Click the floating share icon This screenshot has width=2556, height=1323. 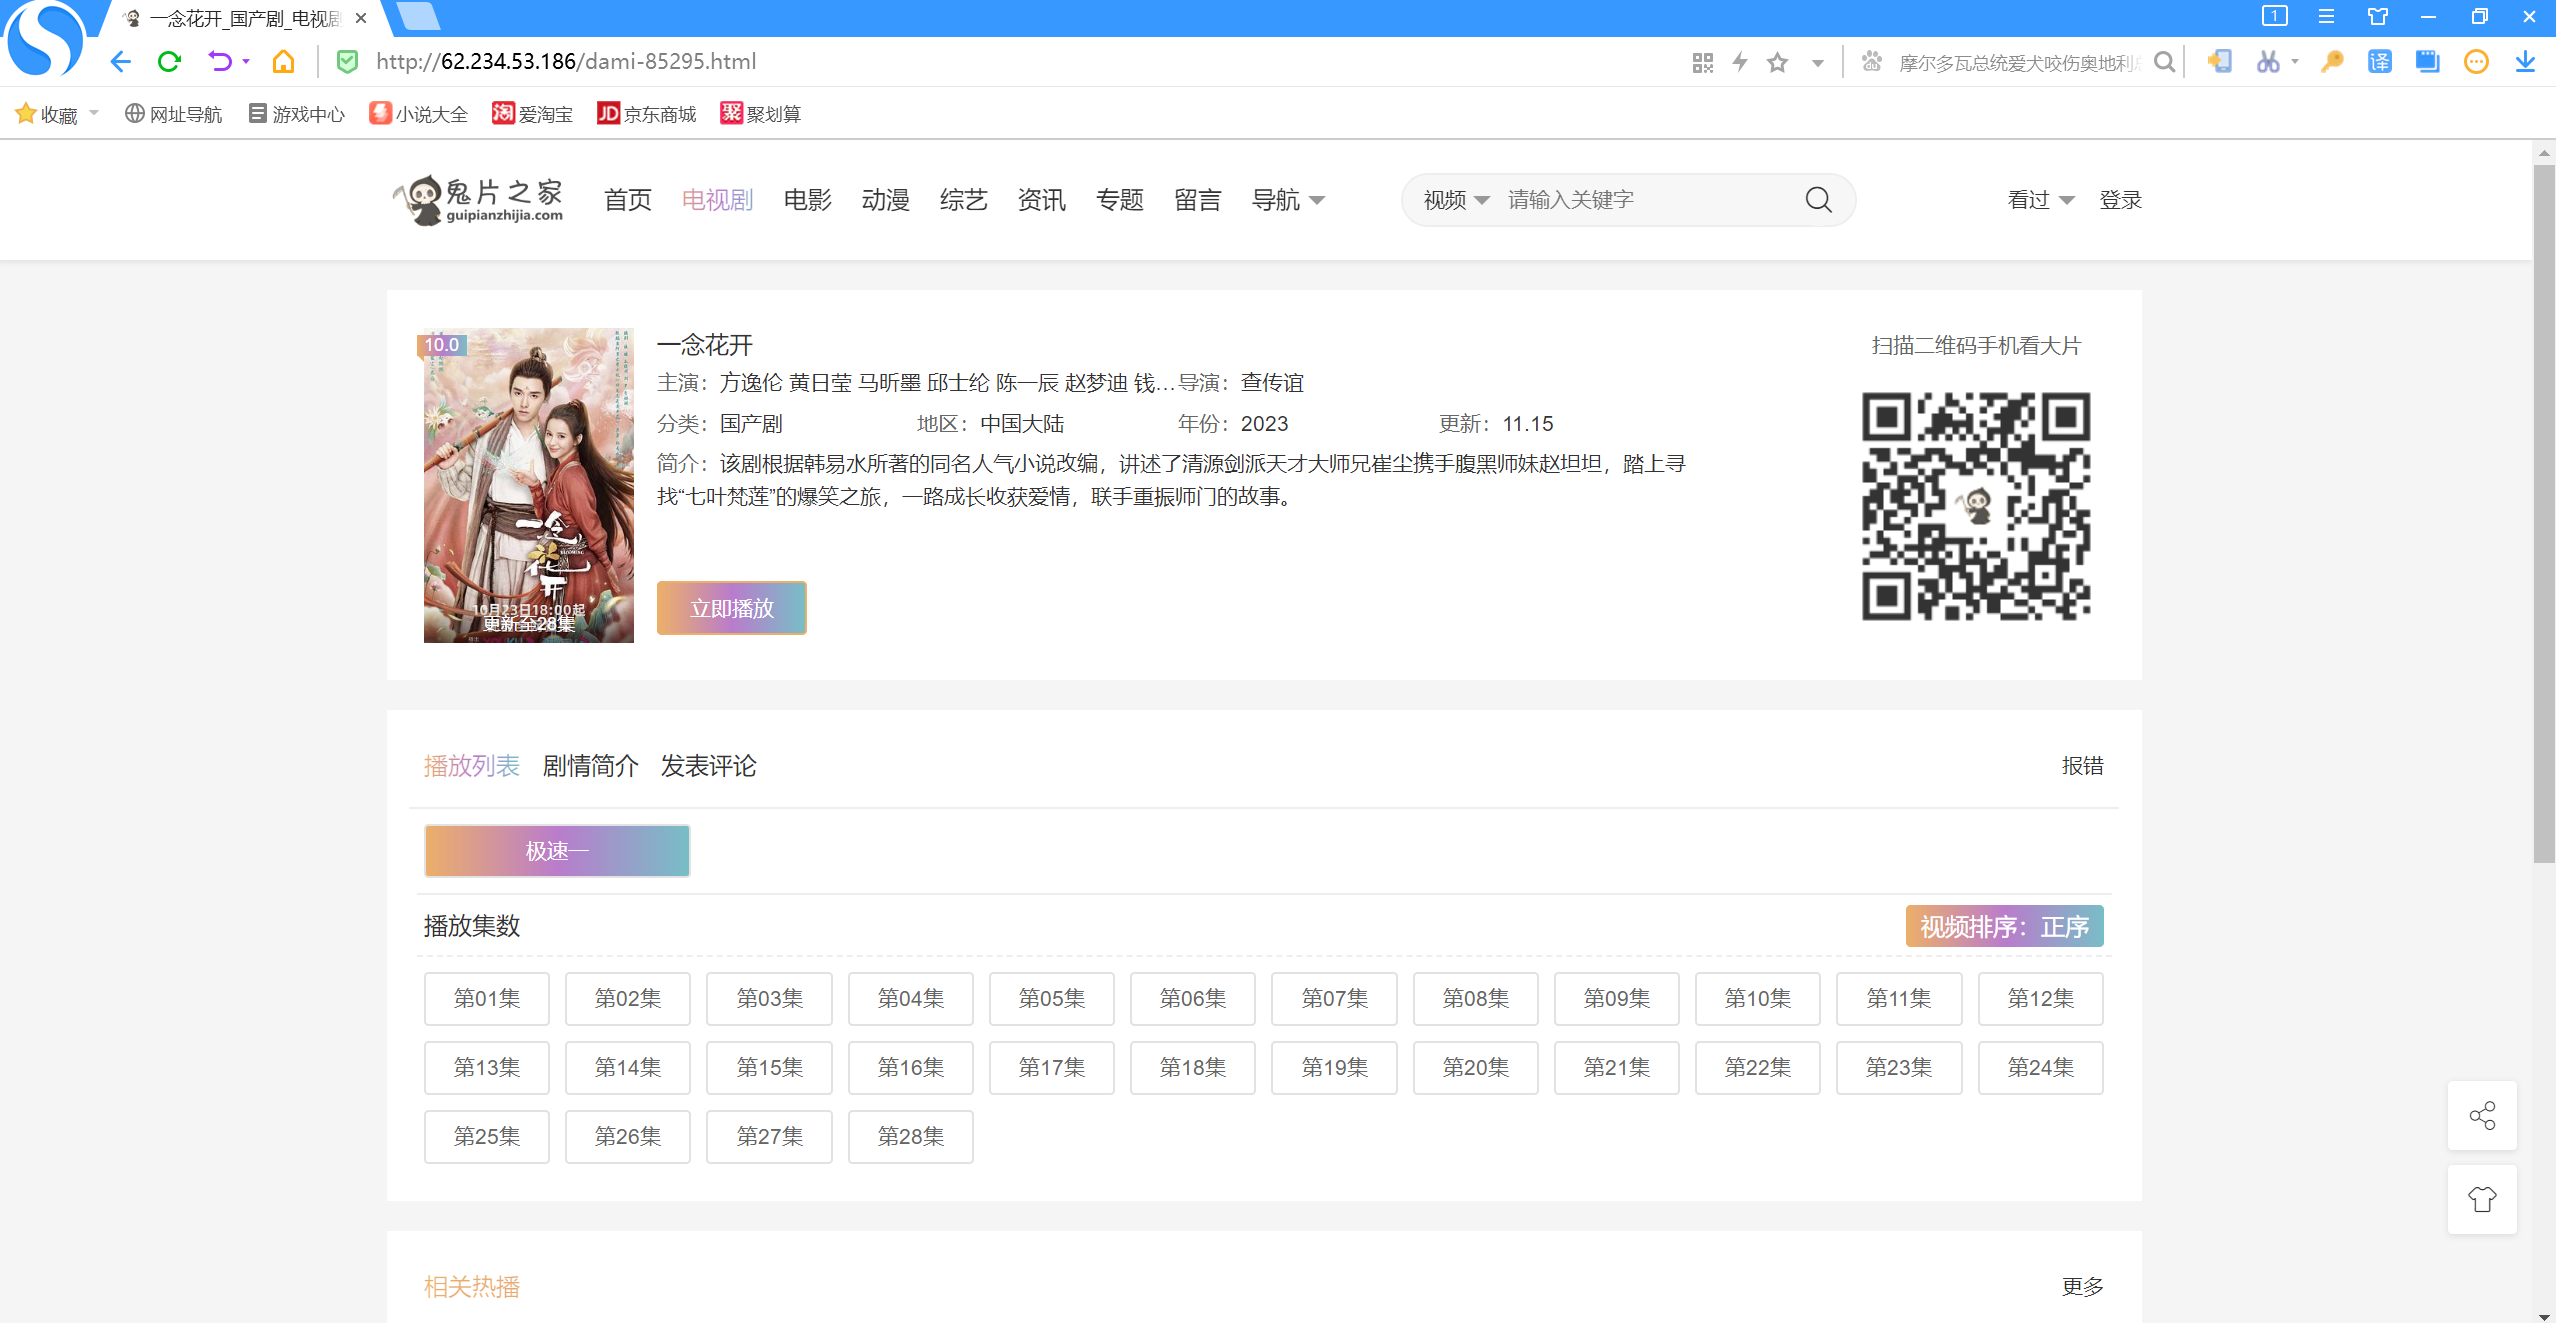(2482, 1115)
